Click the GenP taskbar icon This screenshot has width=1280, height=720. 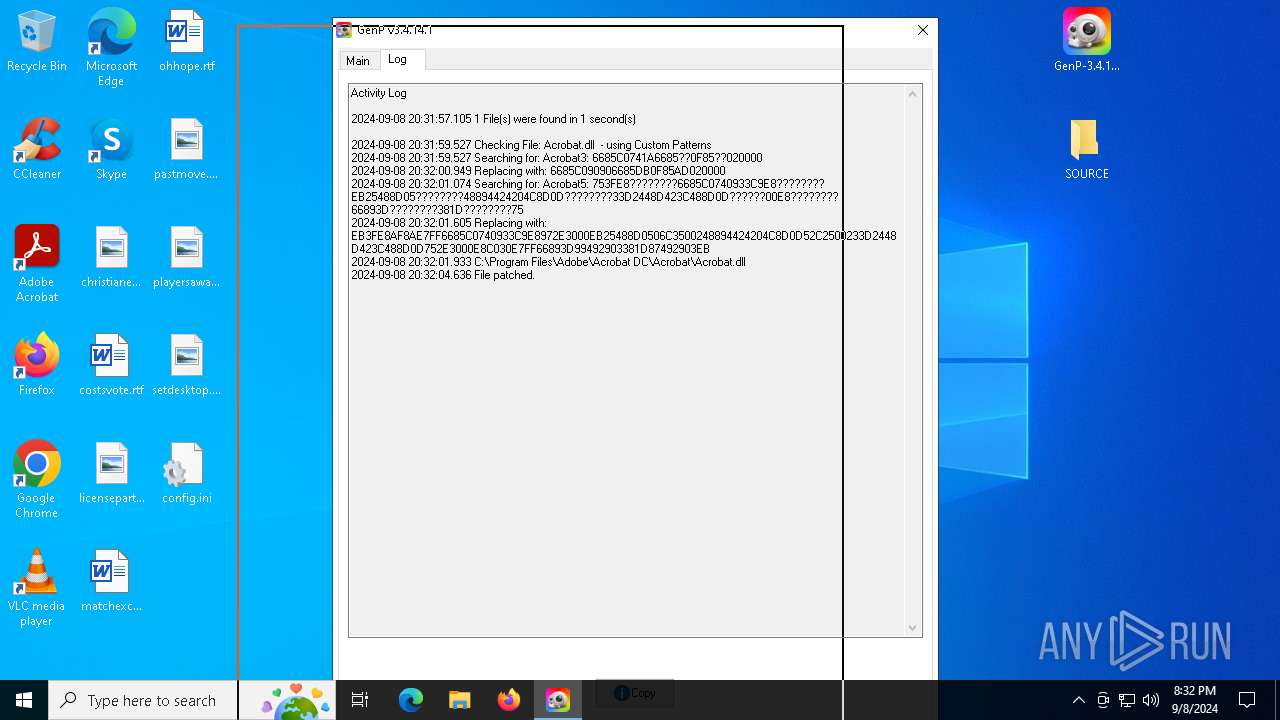tap(558, 700)
